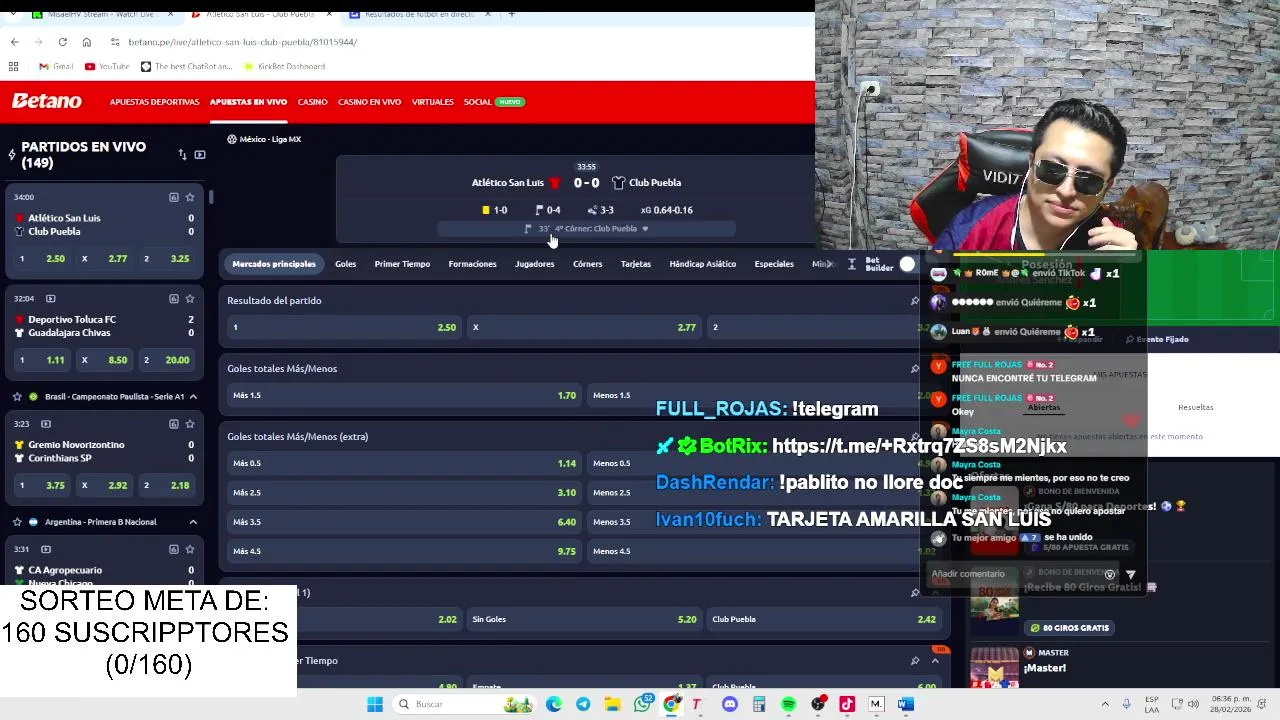Select Más 2.5 goals at 3.10
The image size is (1280, 720).
pos(404,492)
